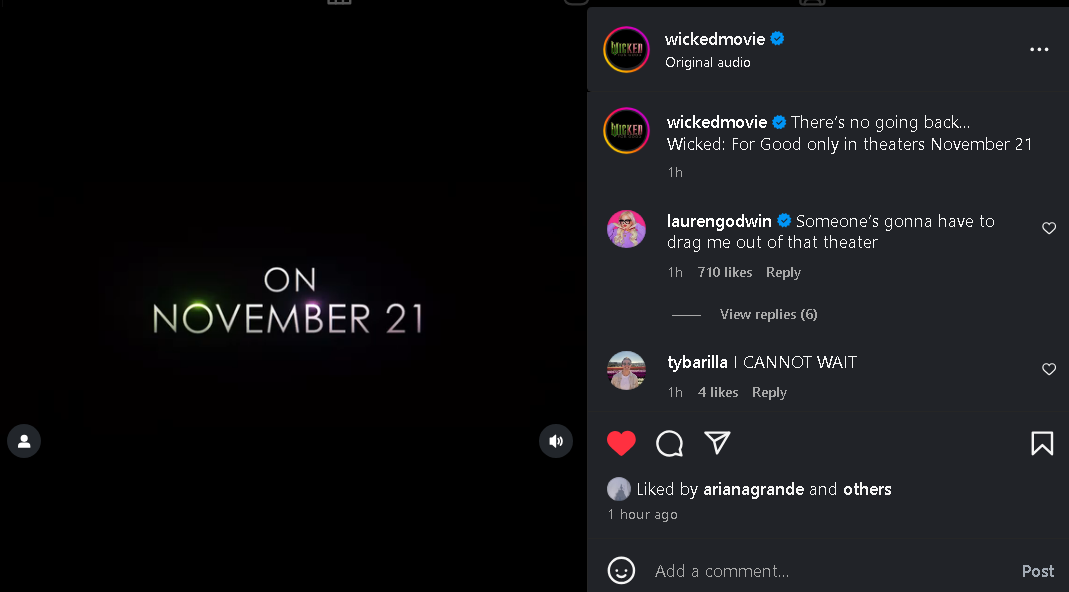Image resolution: width=1069 pixels, height=592 pixels.
Task: Open the three-dot more options menu
Action: [1039, 49]
